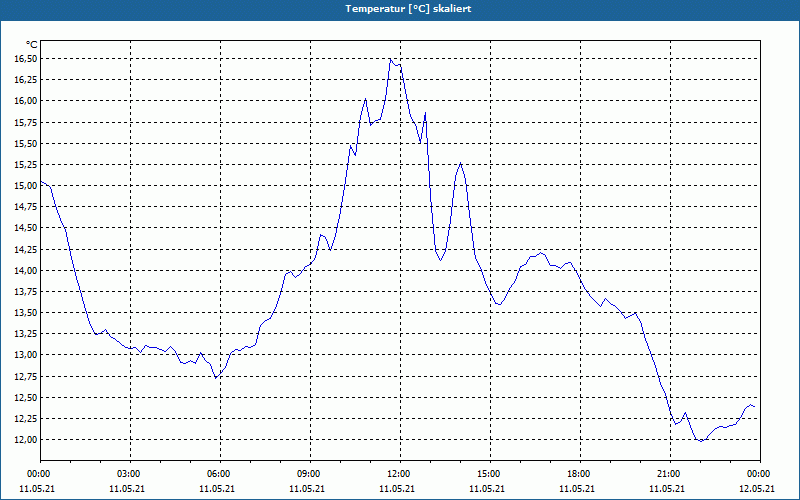
Task: Click the curve minimum near 22:00
Action: [x=701, y=441]
